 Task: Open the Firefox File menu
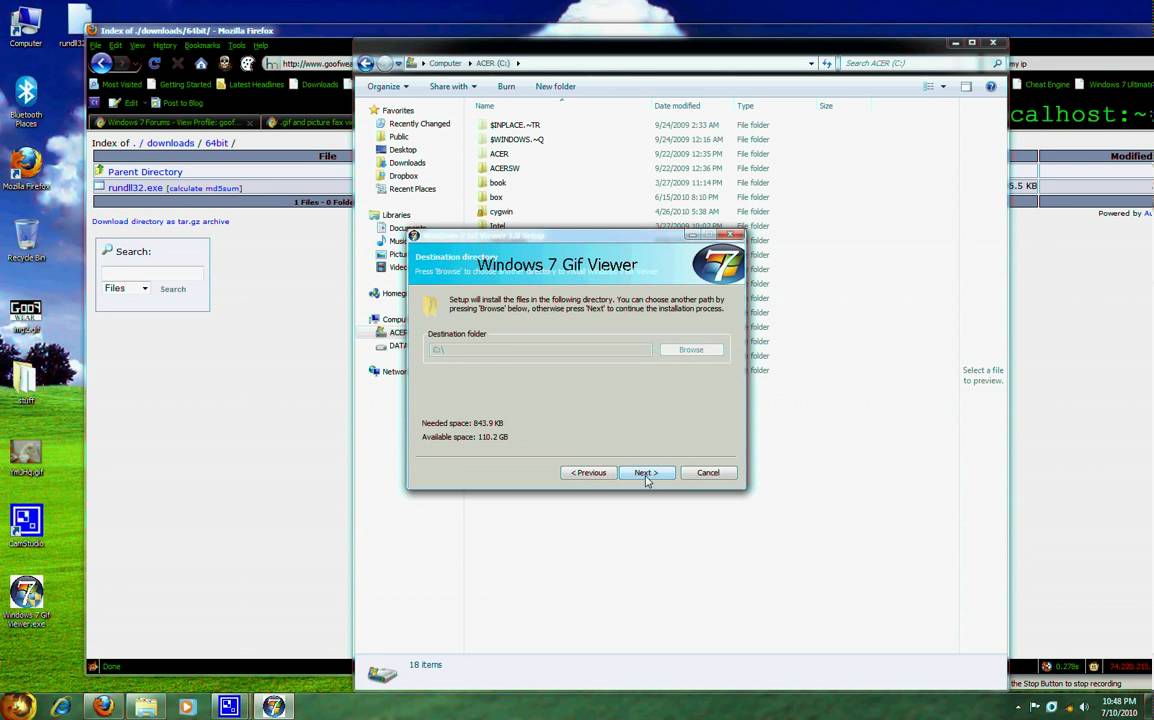[x=96, y=46]
